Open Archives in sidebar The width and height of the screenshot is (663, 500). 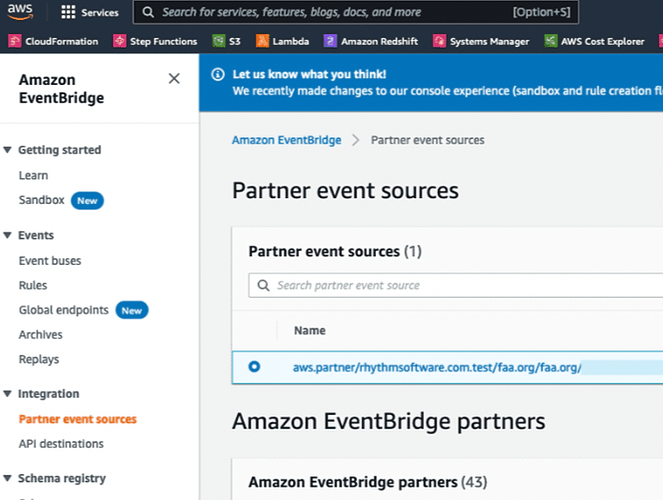click(x=41, y=335)
